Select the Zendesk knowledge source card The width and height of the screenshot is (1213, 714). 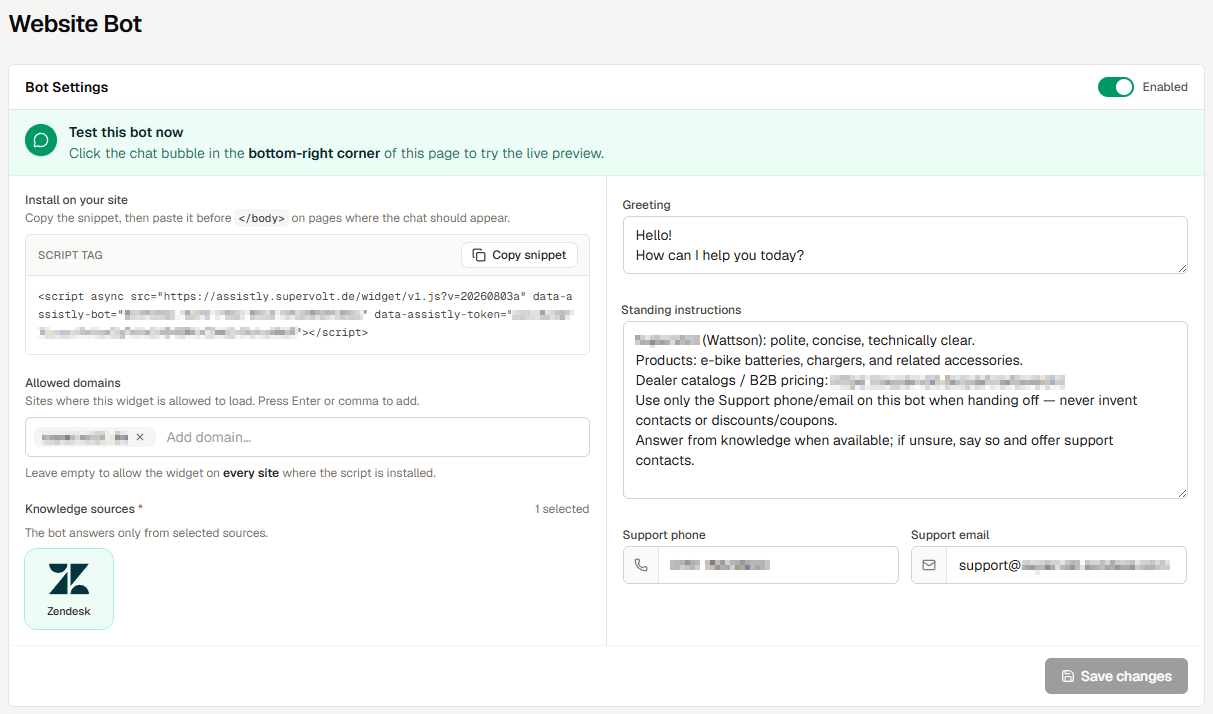[x=69, y=589]
